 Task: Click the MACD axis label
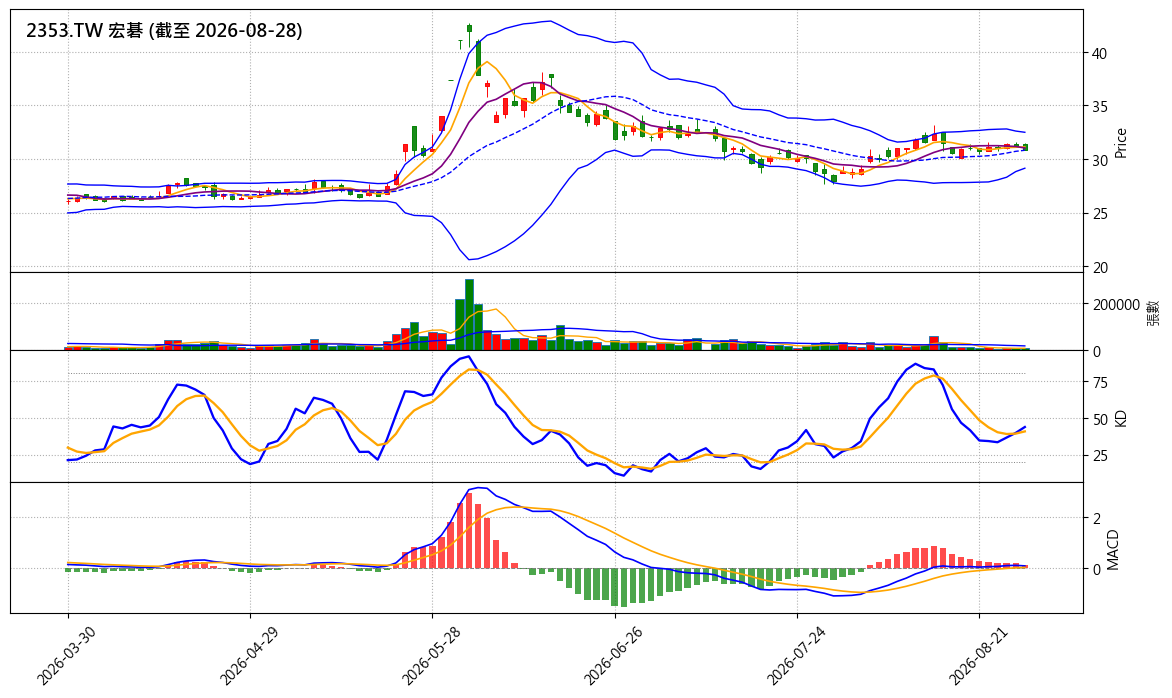tap(1114, 550)
